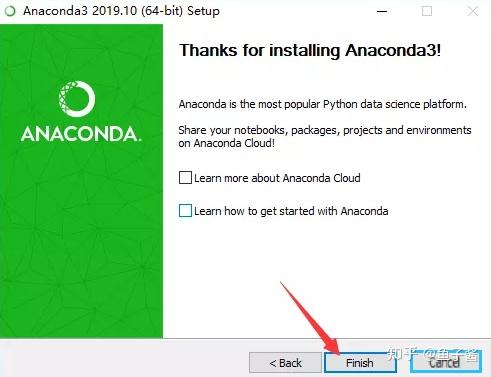
Task: Tick the Learn more about Anaconda Cloud checkbox
Action: 185,178
